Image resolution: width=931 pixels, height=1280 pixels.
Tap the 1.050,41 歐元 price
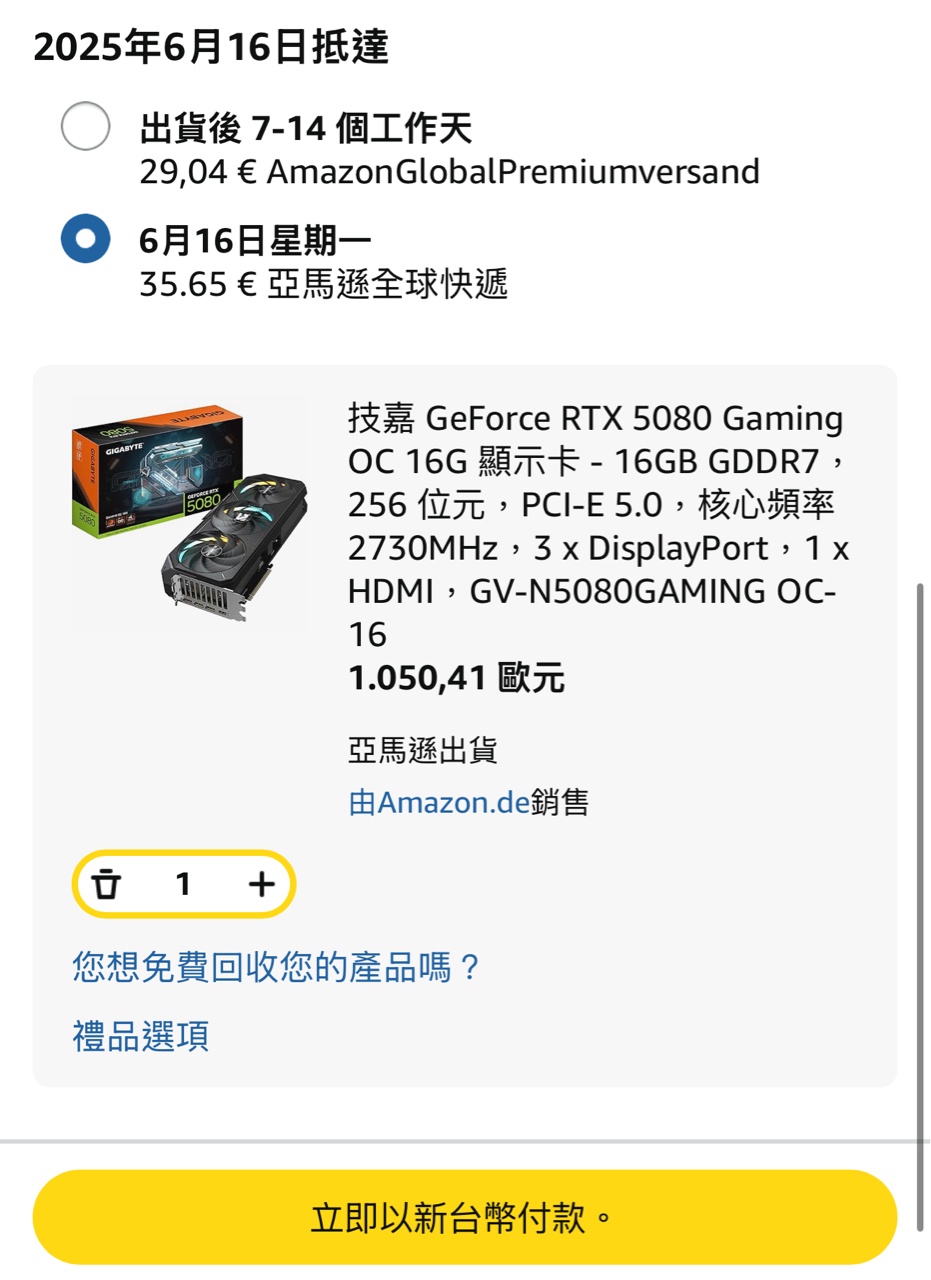[x=456, y=680]
